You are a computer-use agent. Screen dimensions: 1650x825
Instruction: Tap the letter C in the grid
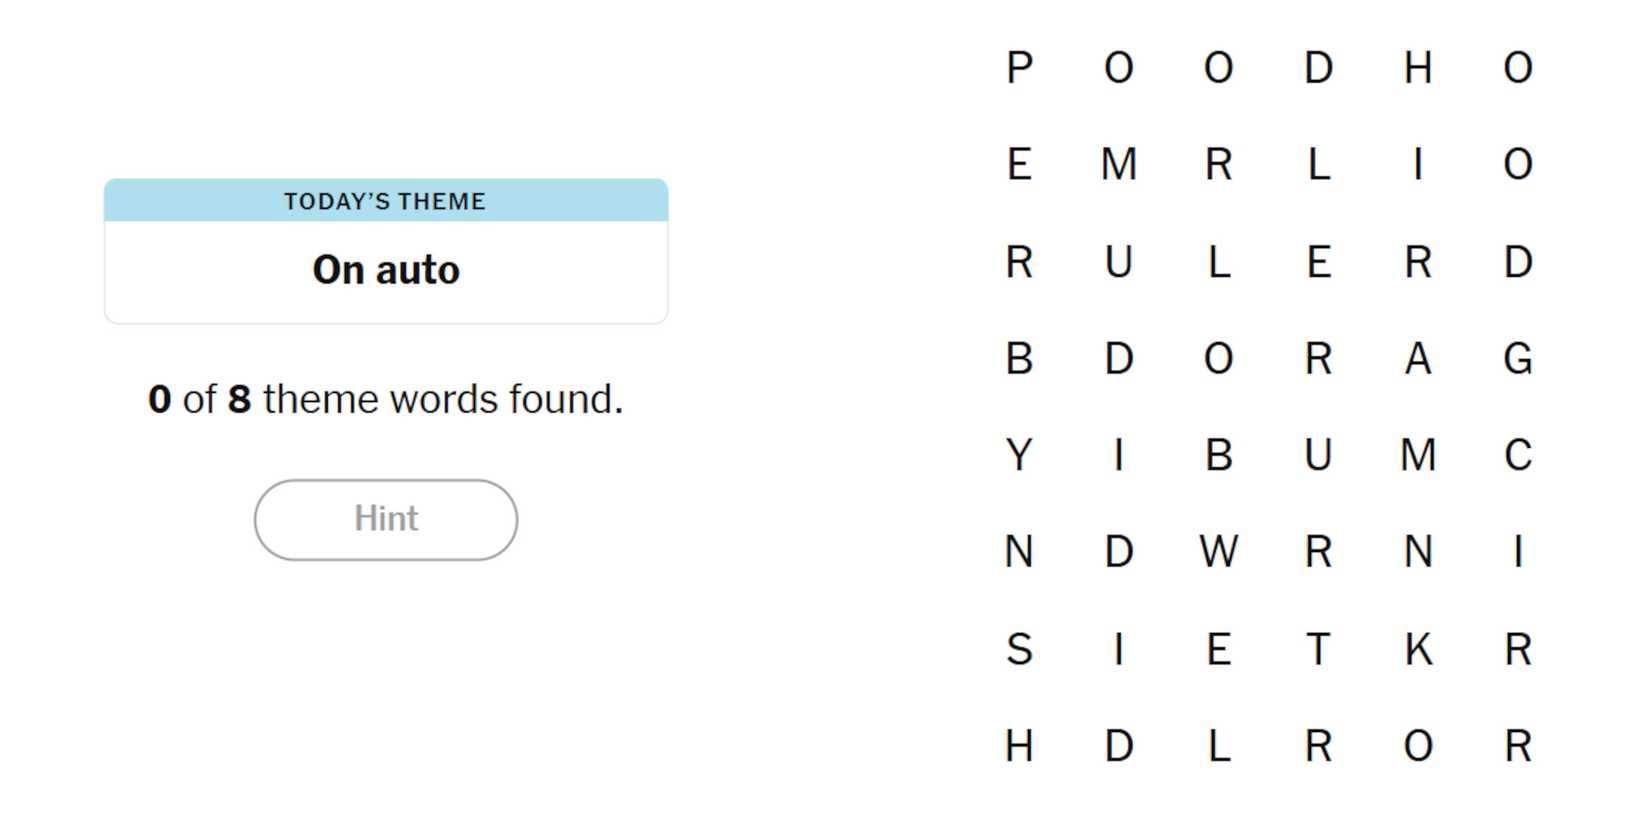1517,455
